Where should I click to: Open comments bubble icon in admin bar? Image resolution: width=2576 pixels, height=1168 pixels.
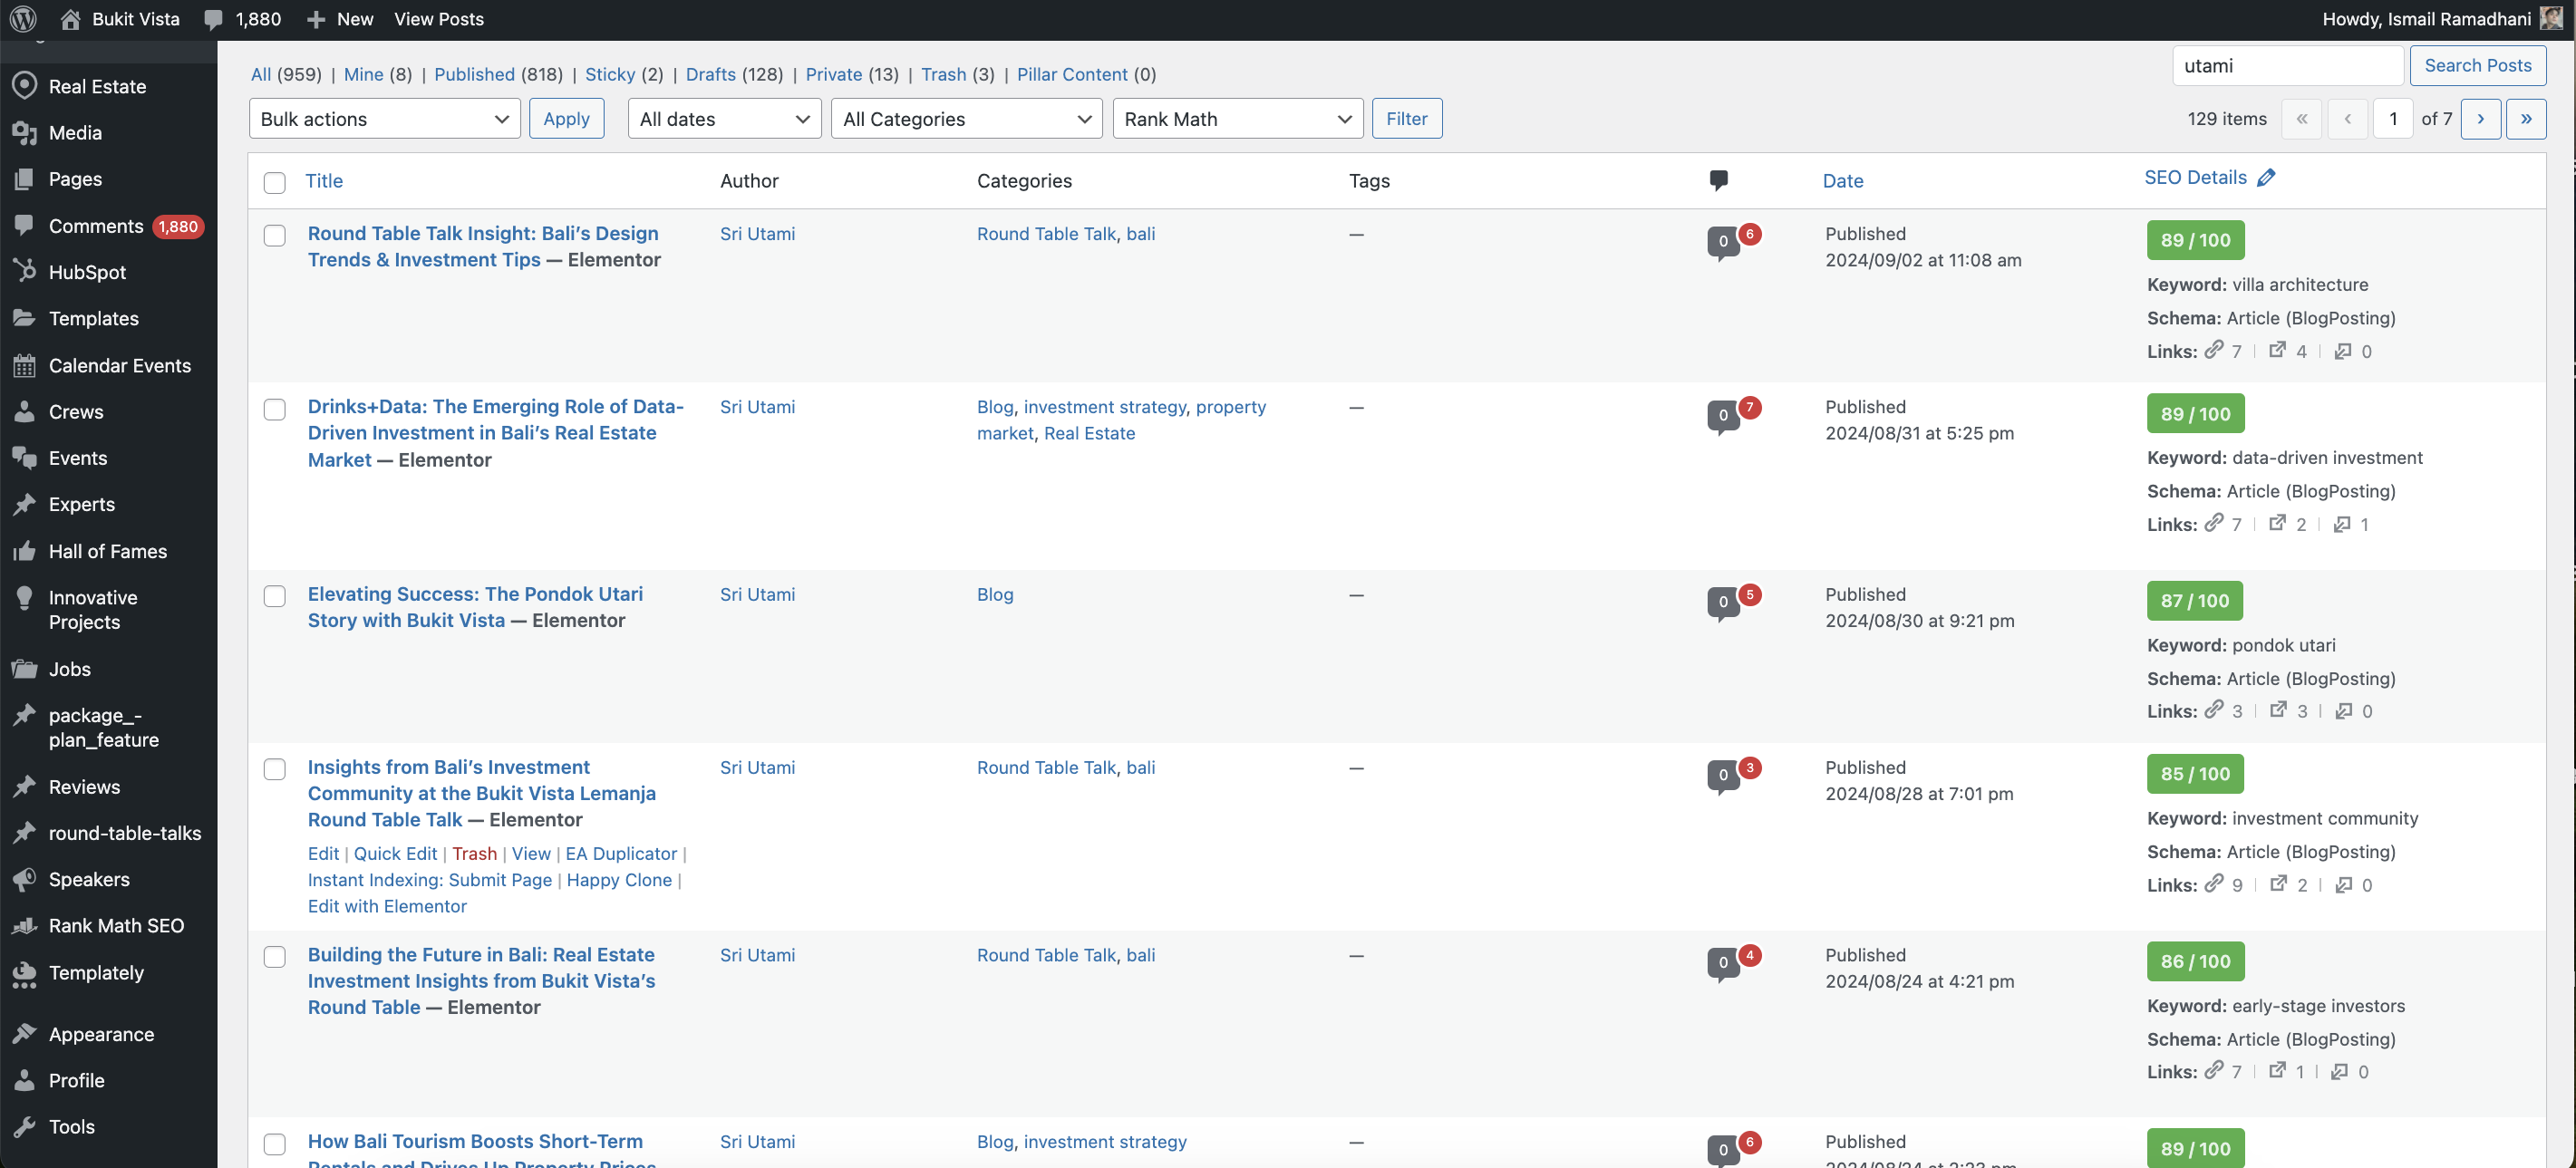(x=213, y=19)
